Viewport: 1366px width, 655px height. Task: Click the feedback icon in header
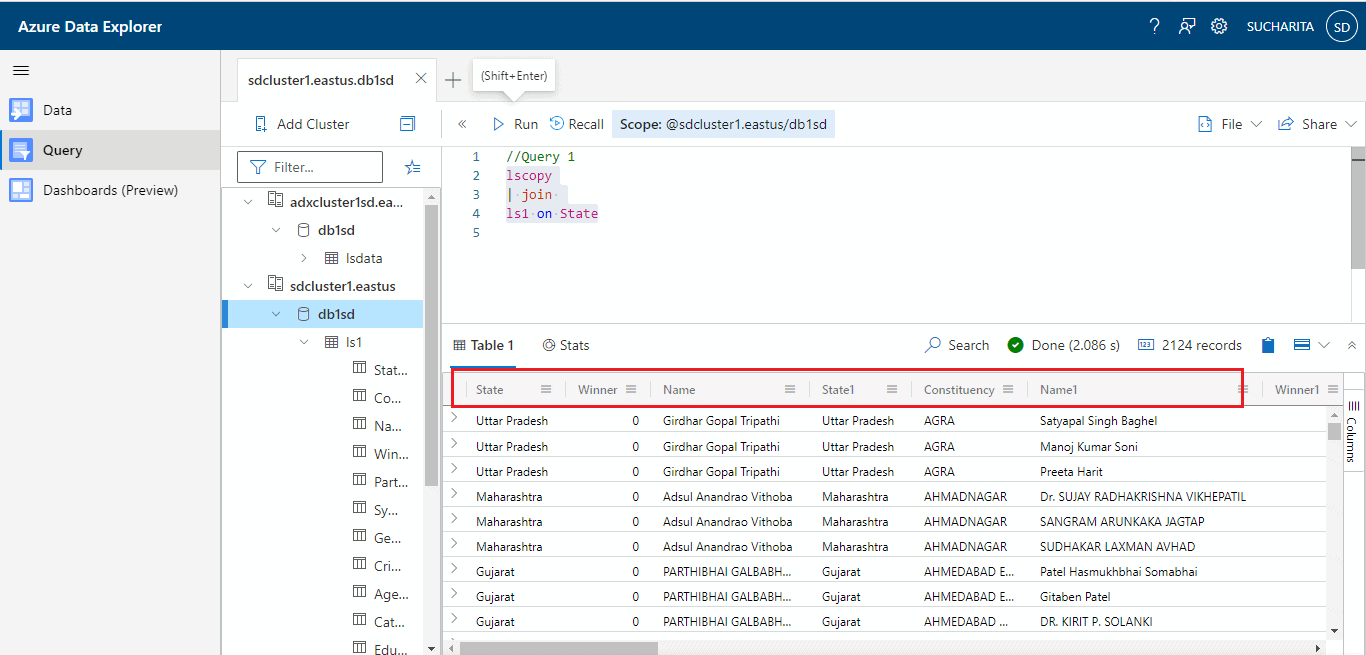[1187, 27]
